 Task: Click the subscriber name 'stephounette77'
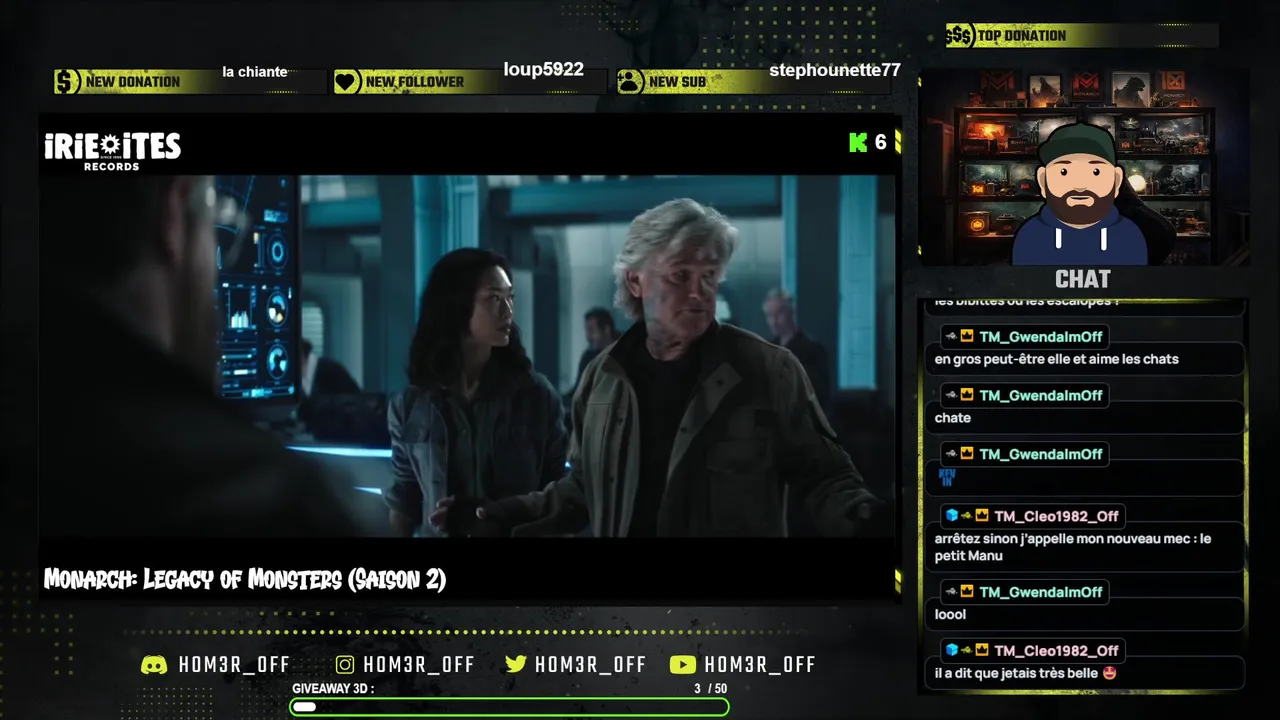tap(835, 70)
